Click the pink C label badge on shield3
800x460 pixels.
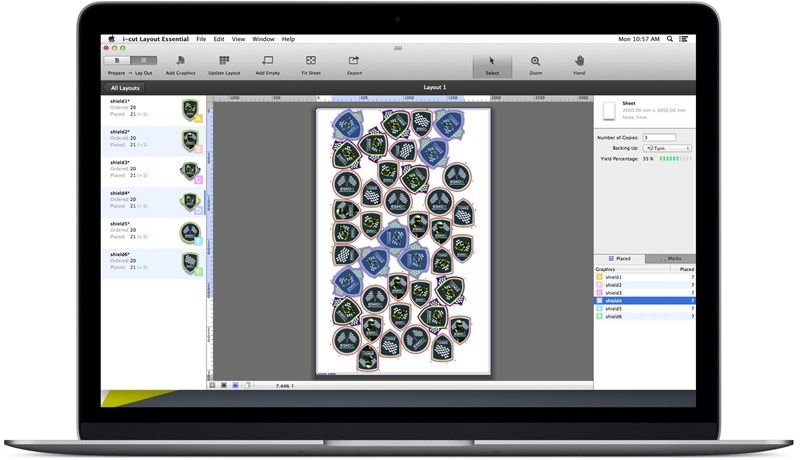click(198, 180)
